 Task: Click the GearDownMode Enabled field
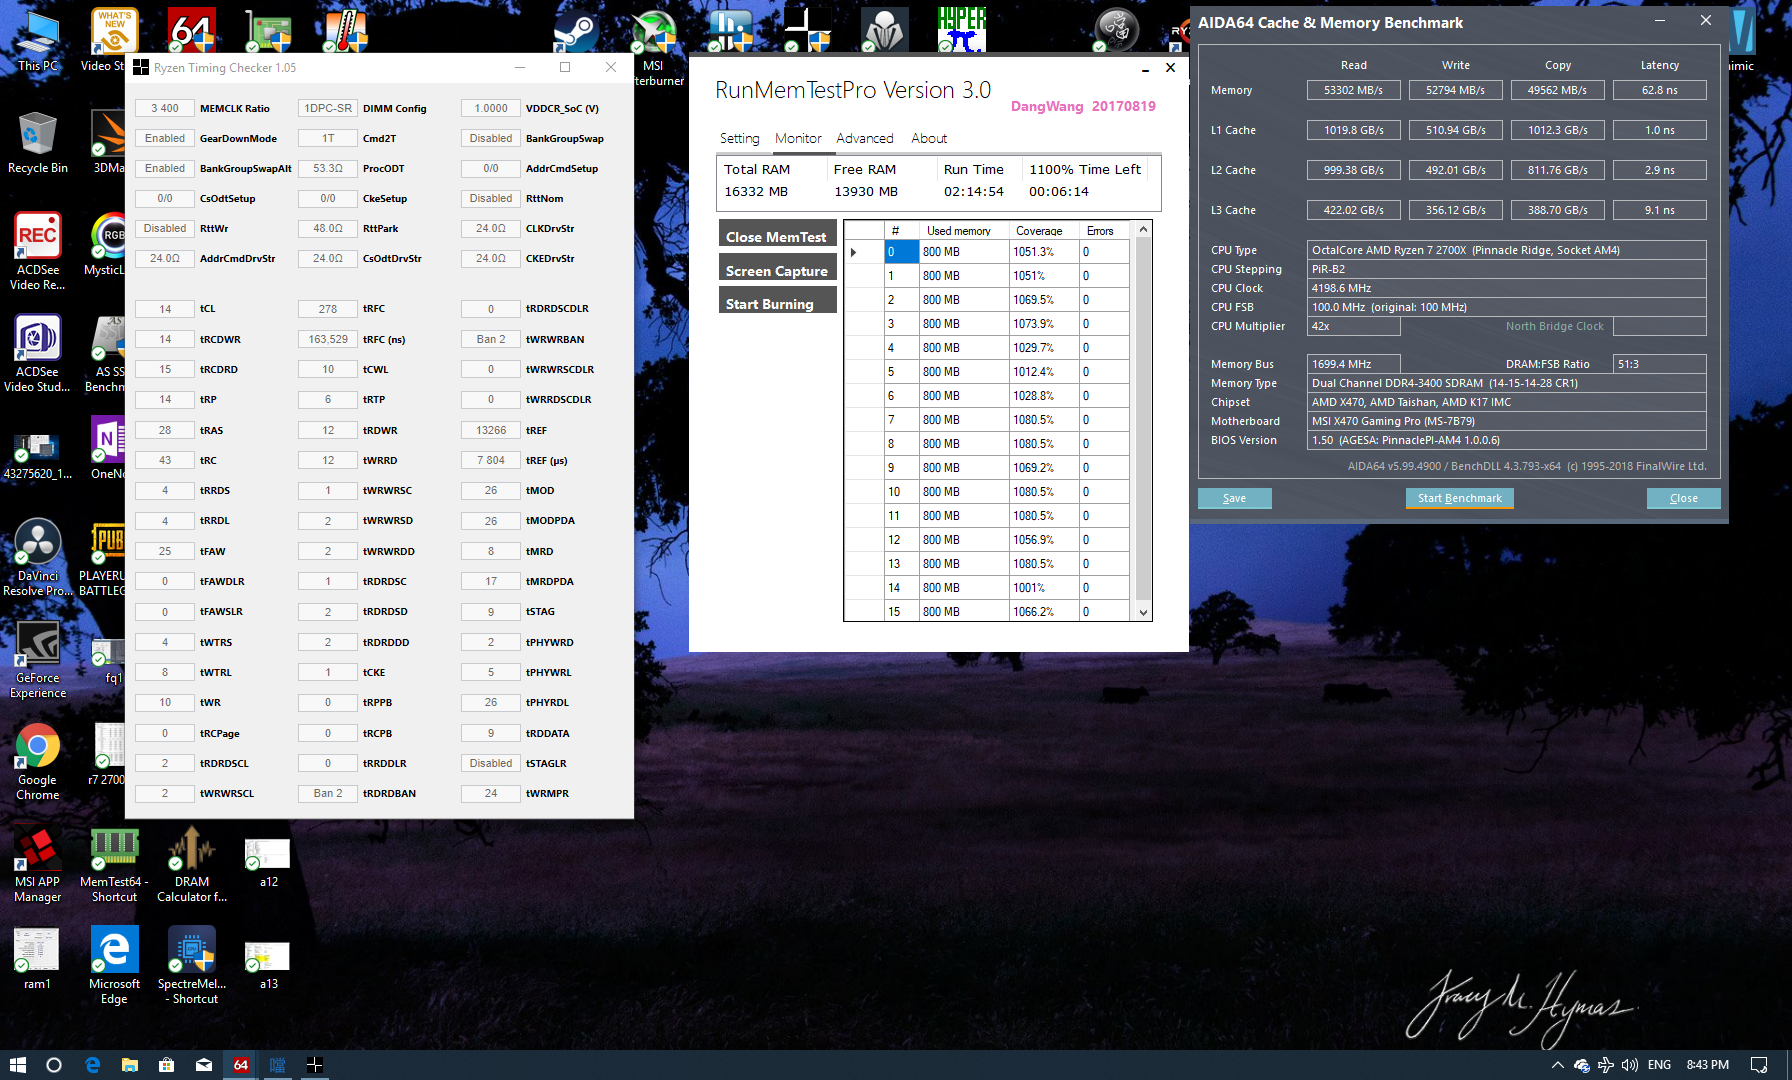click(165, 138)
